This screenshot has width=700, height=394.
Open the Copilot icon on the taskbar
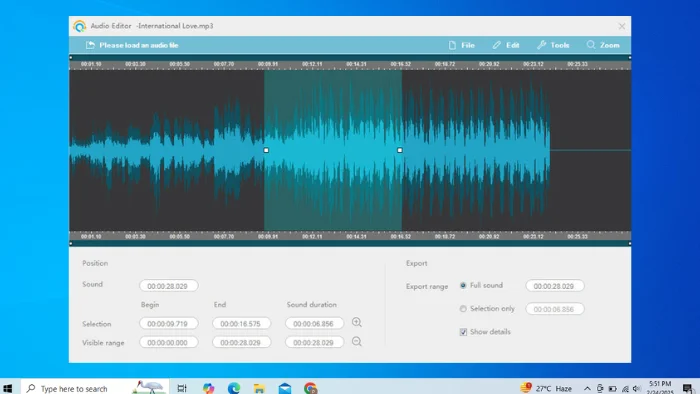click(x=208, y=388)
